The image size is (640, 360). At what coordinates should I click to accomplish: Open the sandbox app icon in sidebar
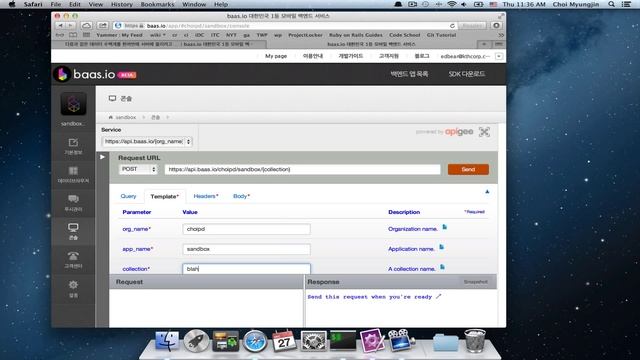73,104
